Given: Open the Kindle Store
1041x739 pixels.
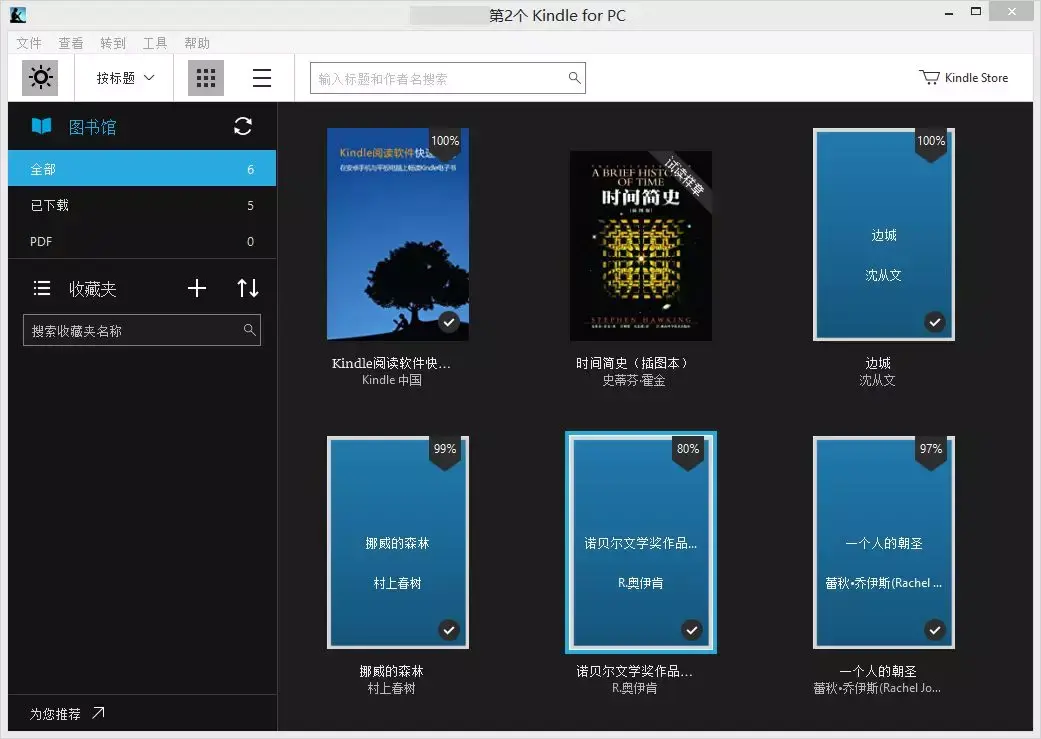Looking at the screenshot, I should pos(963,77).
